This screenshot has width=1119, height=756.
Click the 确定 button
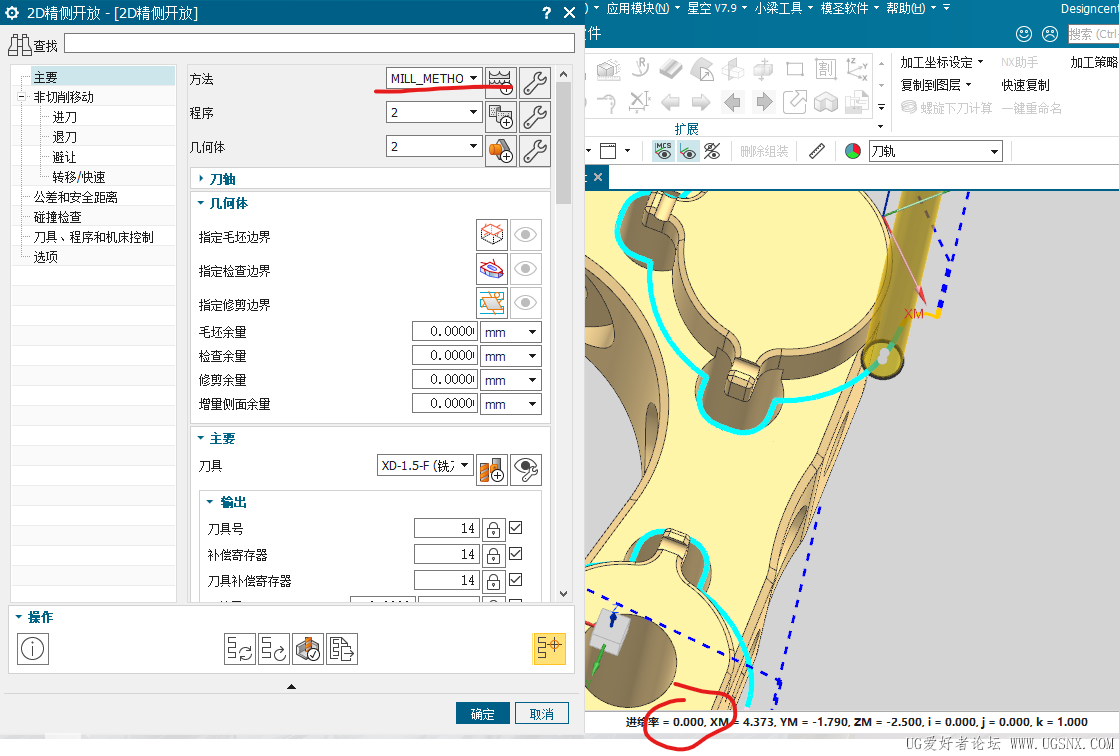tap(483, 713)
